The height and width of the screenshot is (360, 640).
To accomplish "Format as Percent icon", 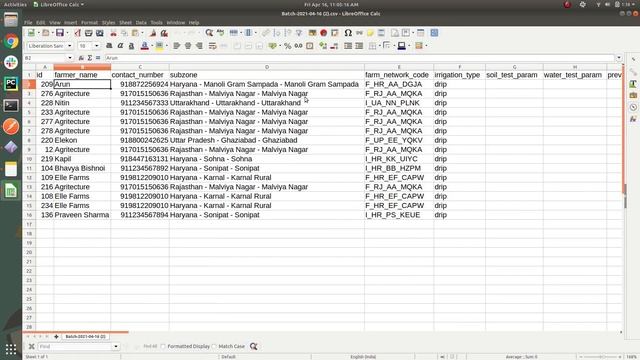I will pos(288,46).
